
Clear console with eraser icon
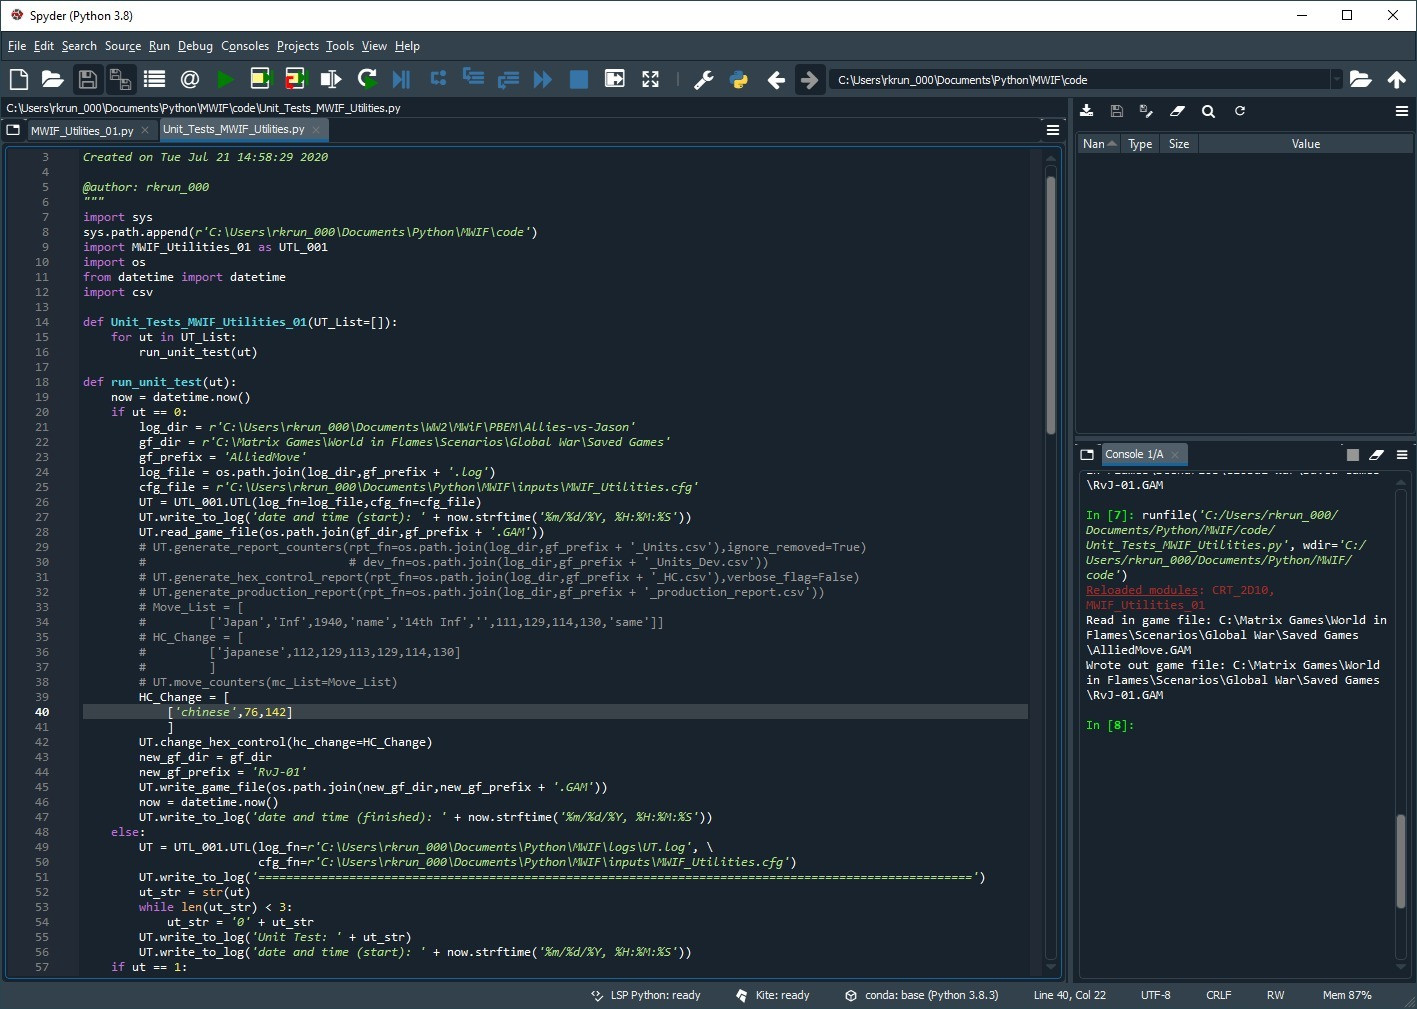point(1377,455)
